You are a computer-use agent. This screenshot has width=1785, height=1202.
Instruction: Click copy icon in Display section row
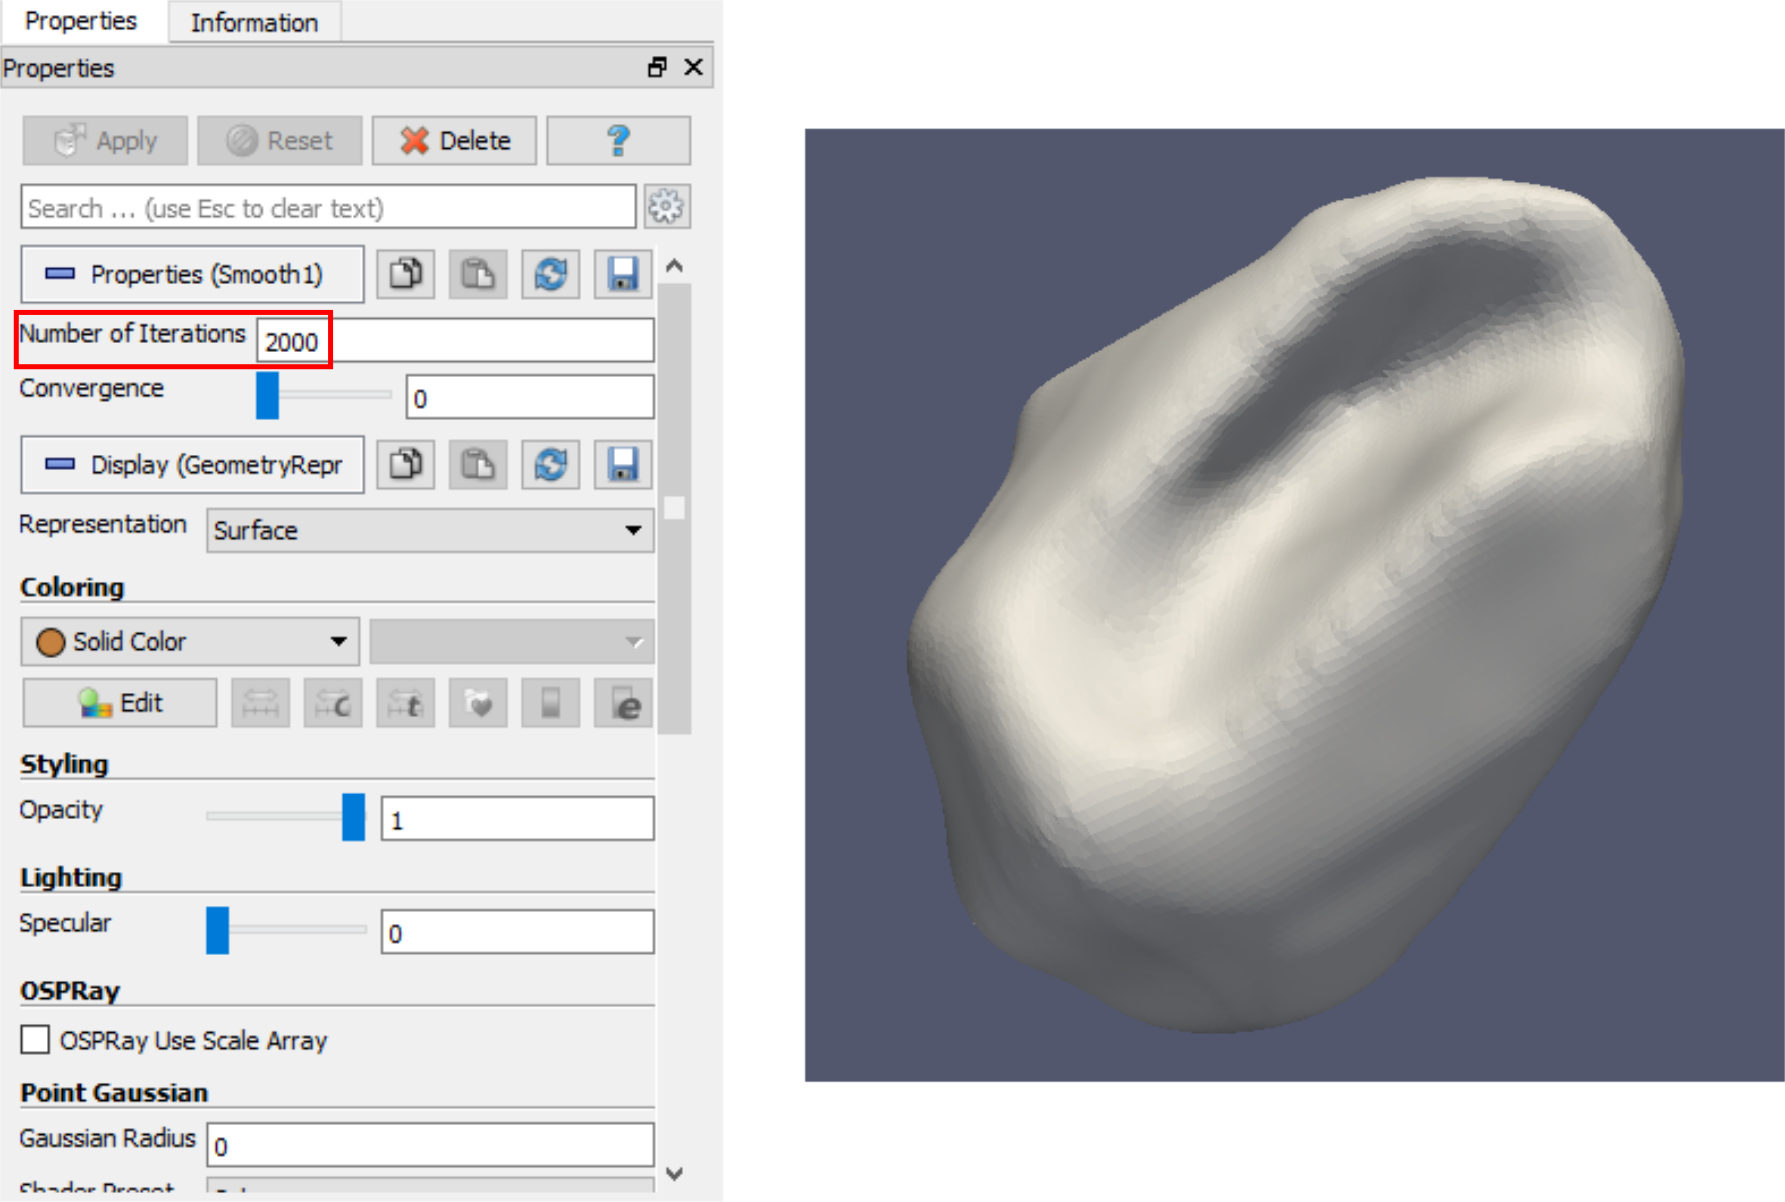(x=405, y=465)
